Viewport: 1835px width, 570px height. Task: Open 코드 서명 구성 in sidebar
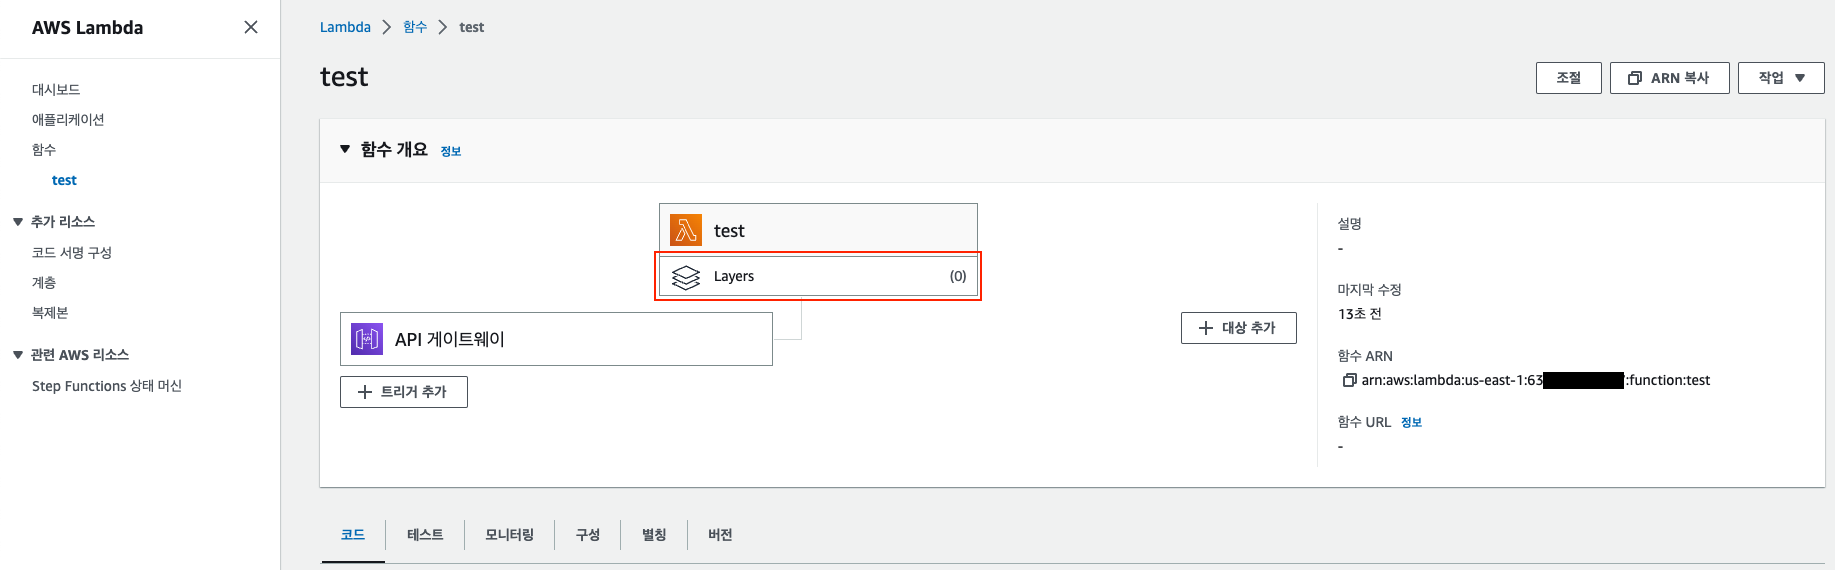tap(72, 253)
